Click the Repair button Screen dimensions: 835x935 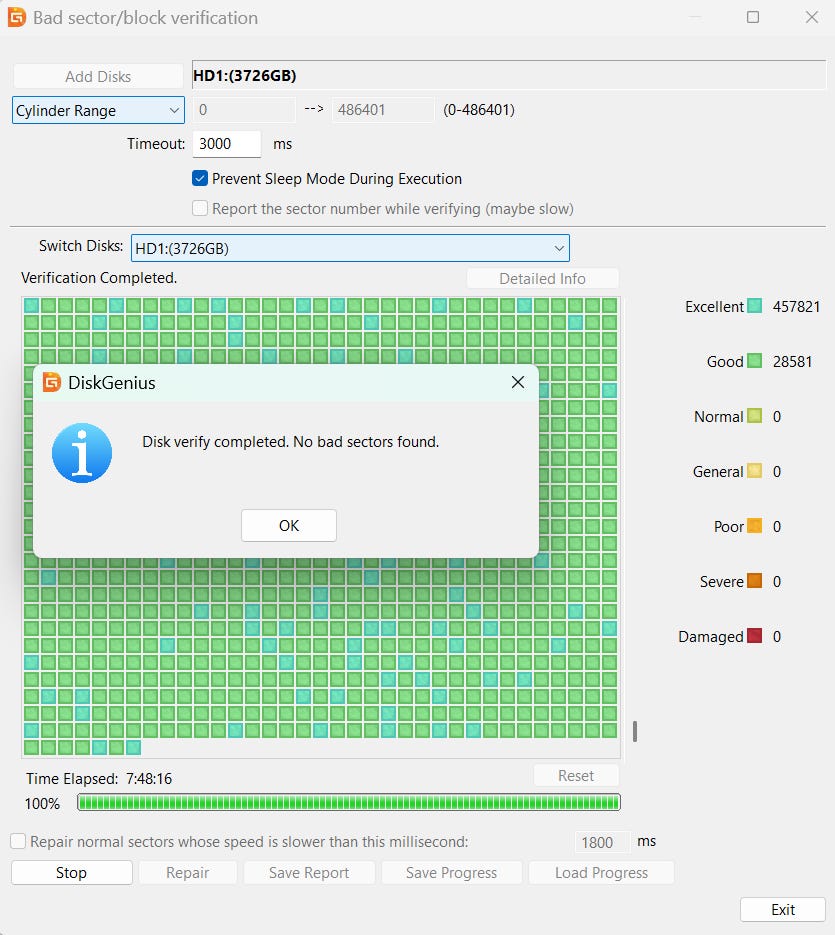pos(187,872)
